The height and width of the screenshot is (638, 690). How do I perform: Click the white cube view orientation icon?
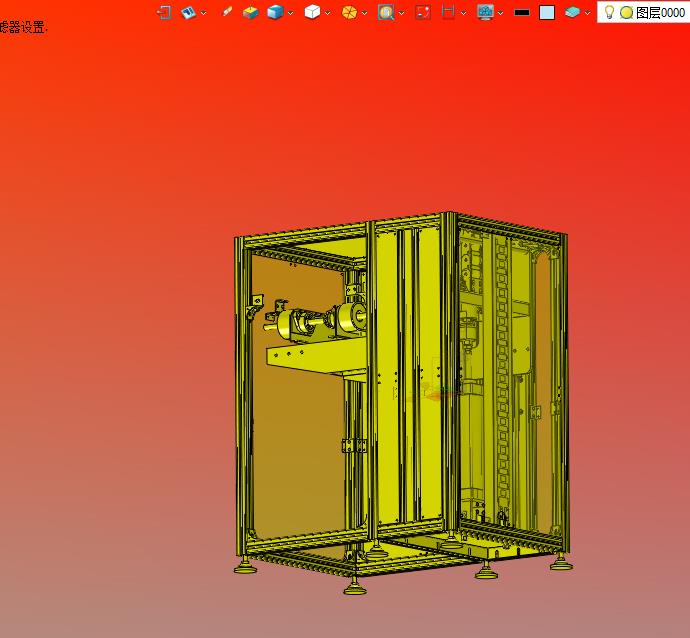click(312, 12)
